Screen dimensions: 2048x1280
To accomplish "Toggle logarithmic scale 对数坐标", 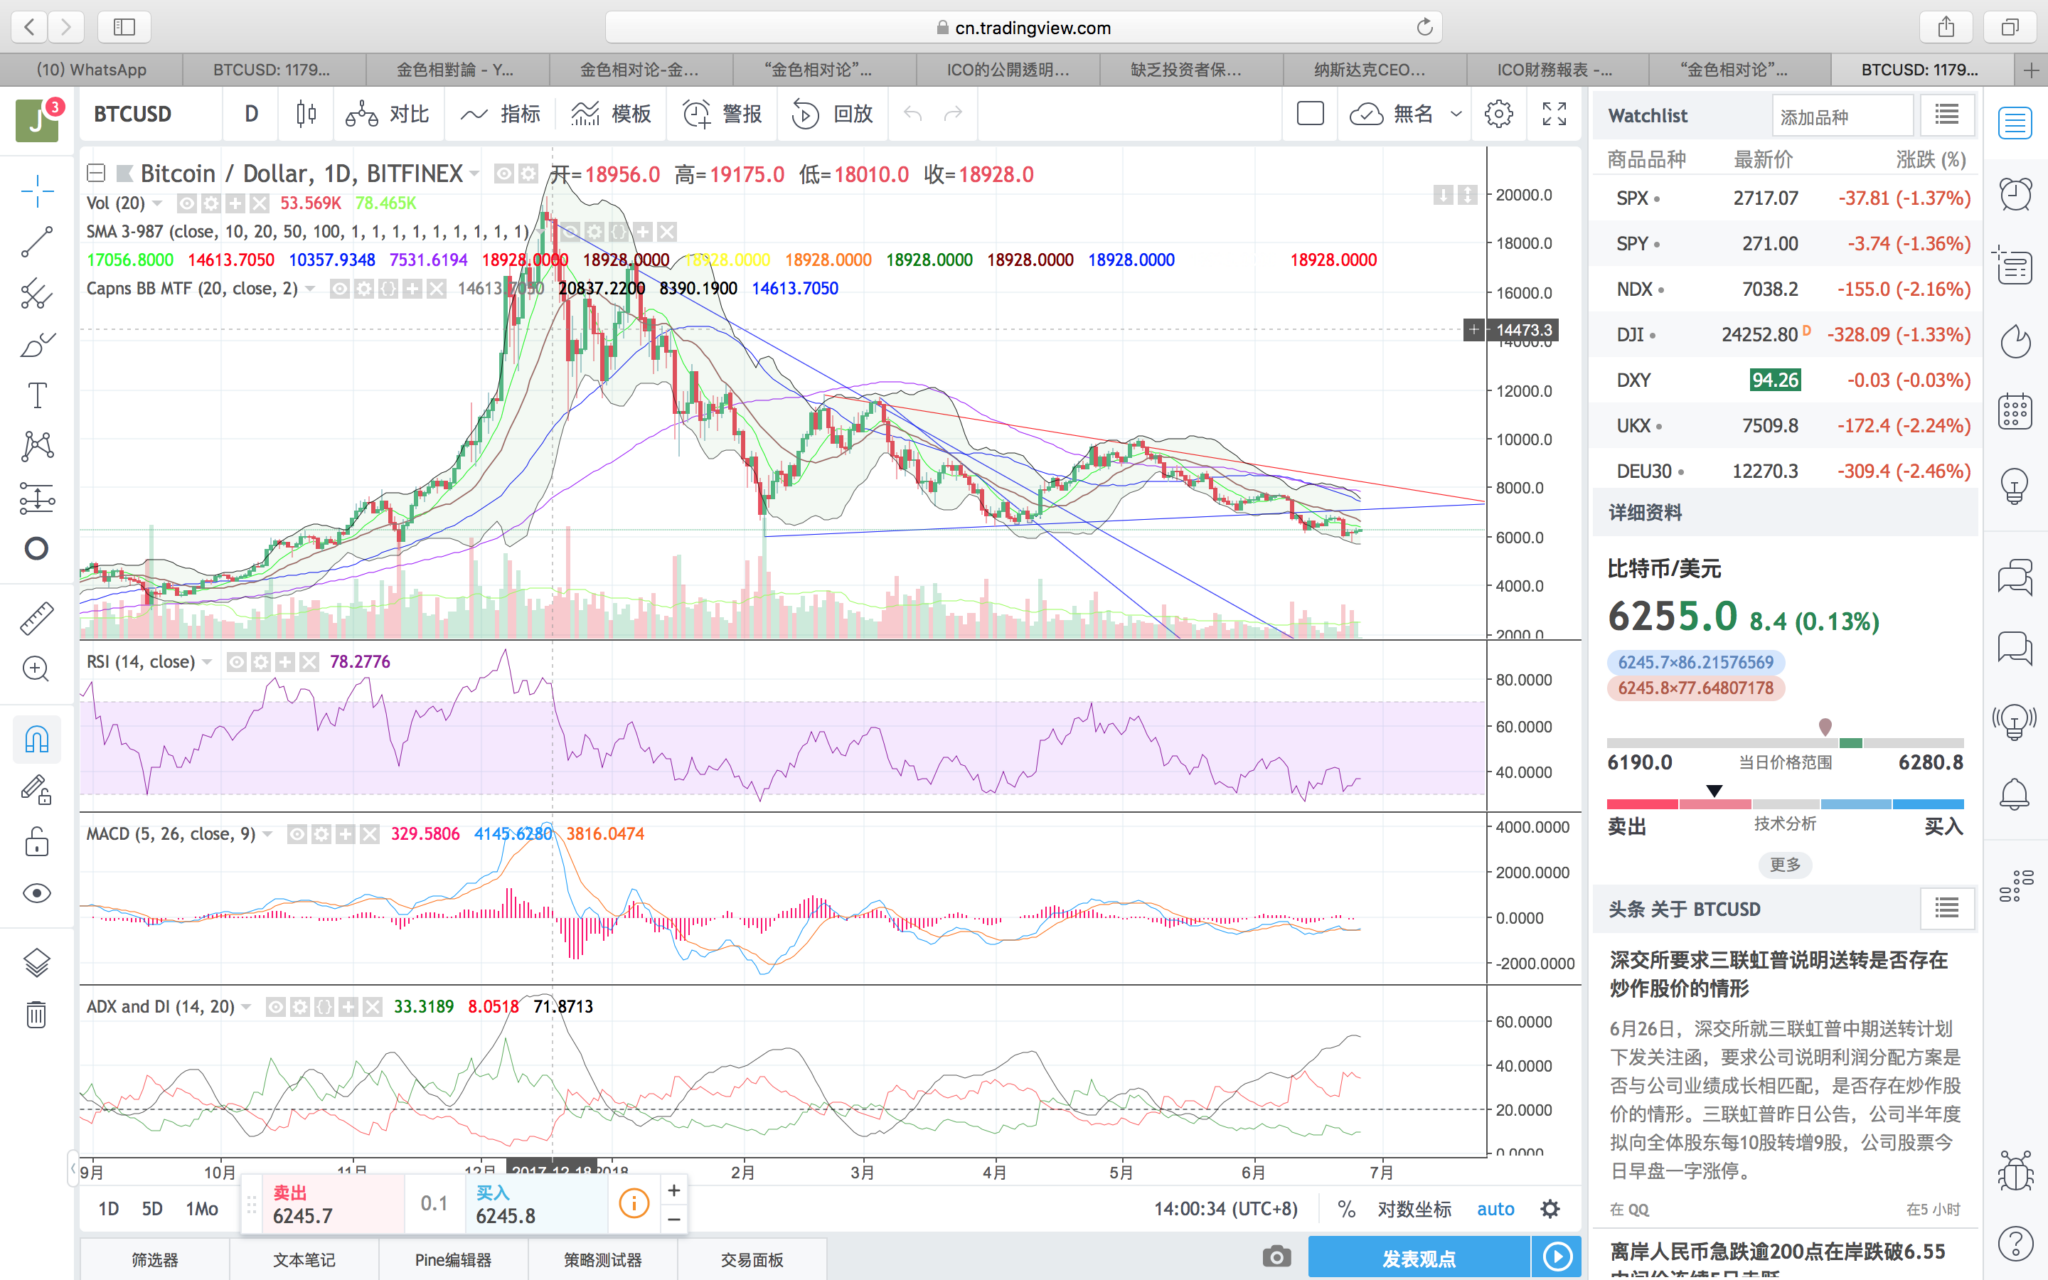I will point(1414,1209).
